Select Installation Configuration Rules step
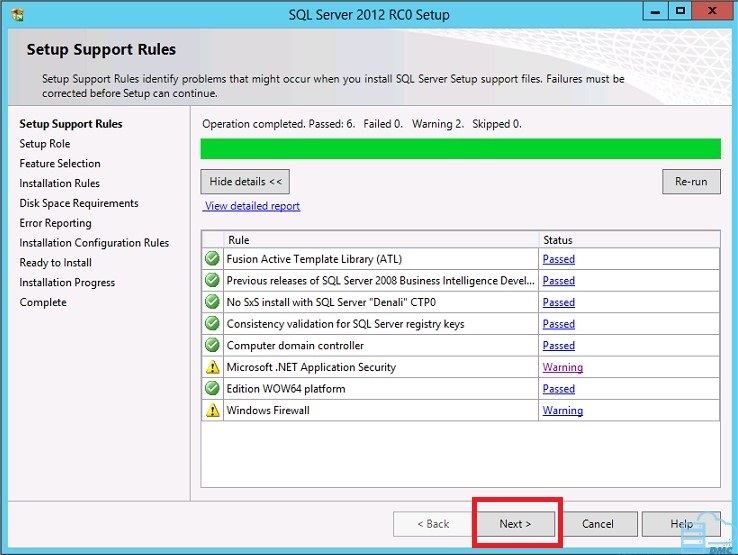Image resolution: width=738 pixels, height=555 pixels. tap(94, 243)
